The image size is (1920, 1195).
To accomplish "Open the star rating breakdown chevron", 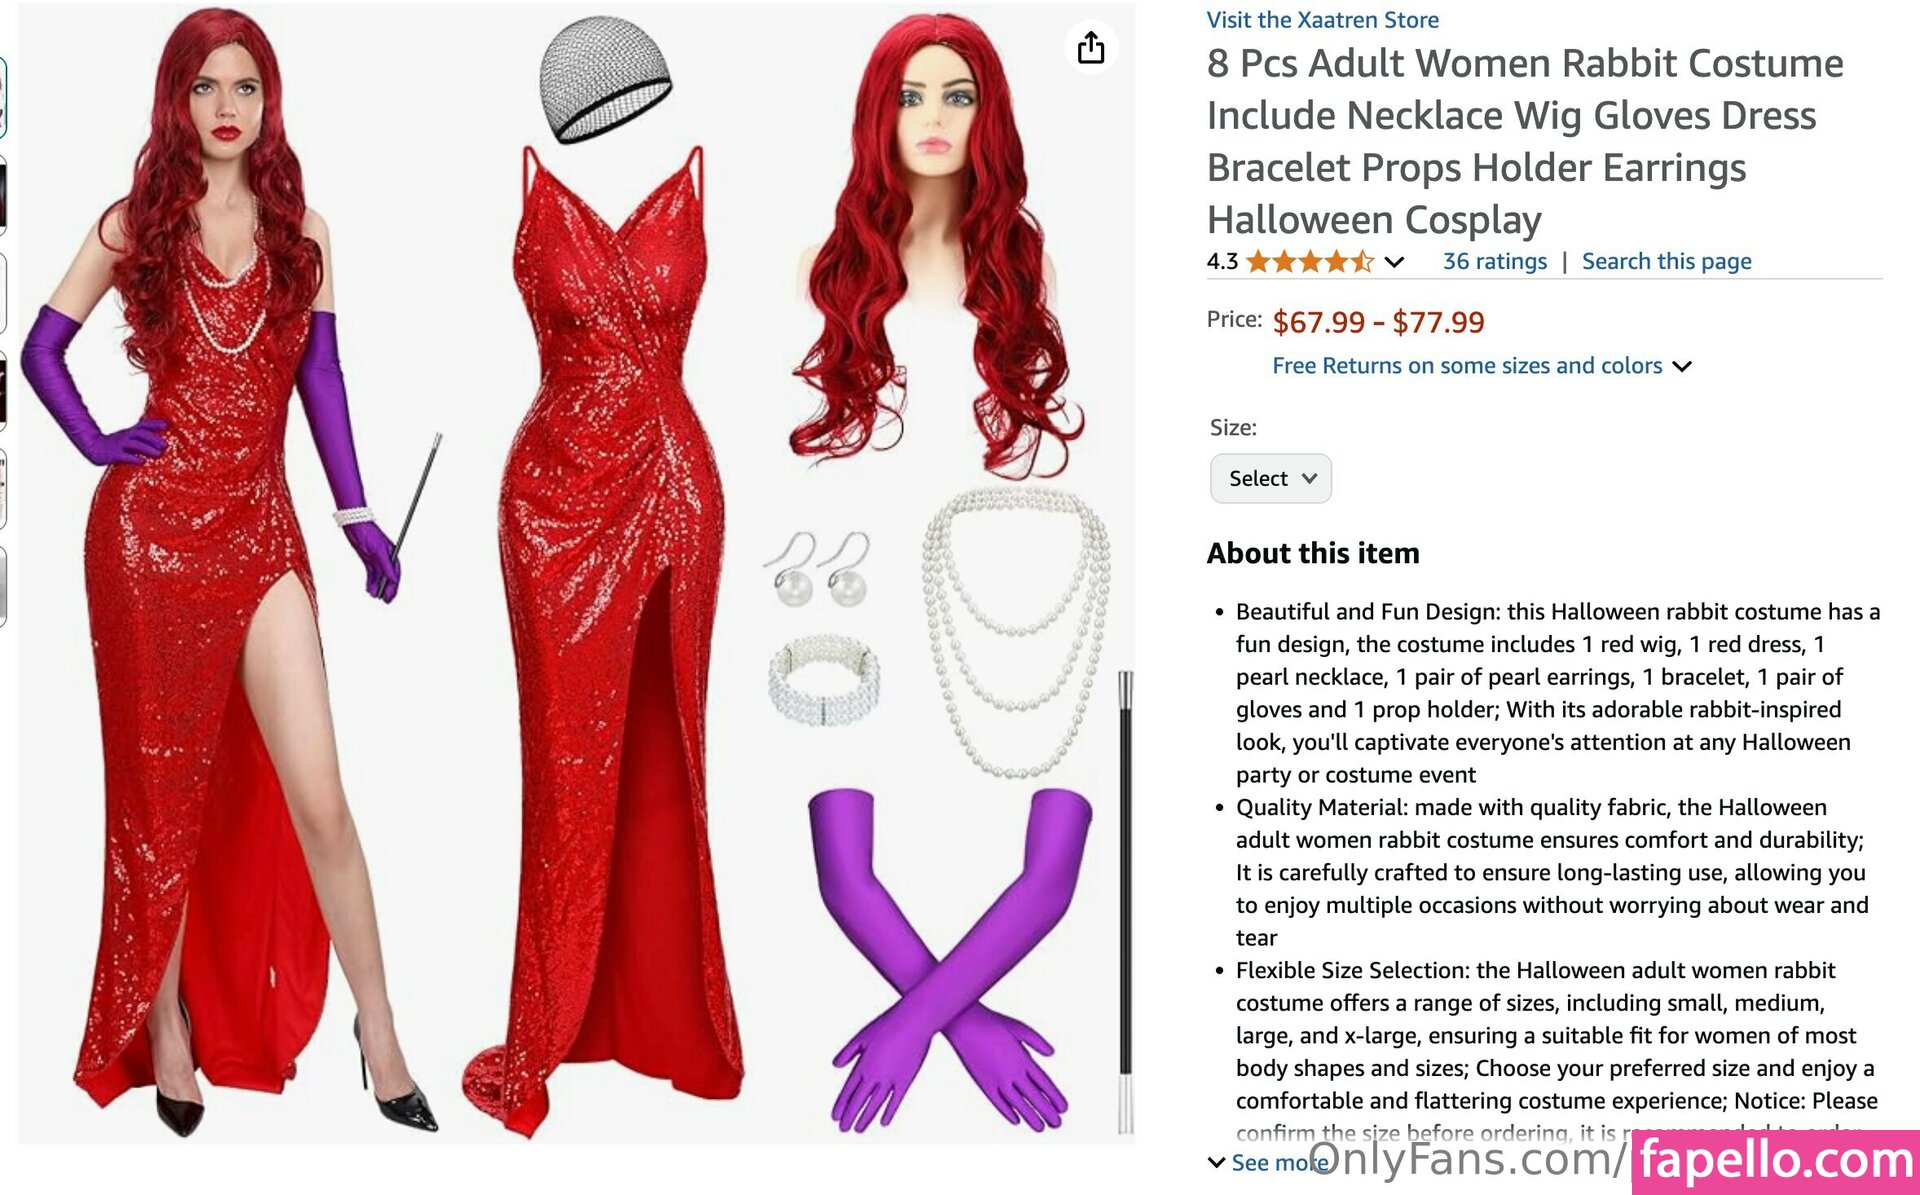I will click(1394, 262).
